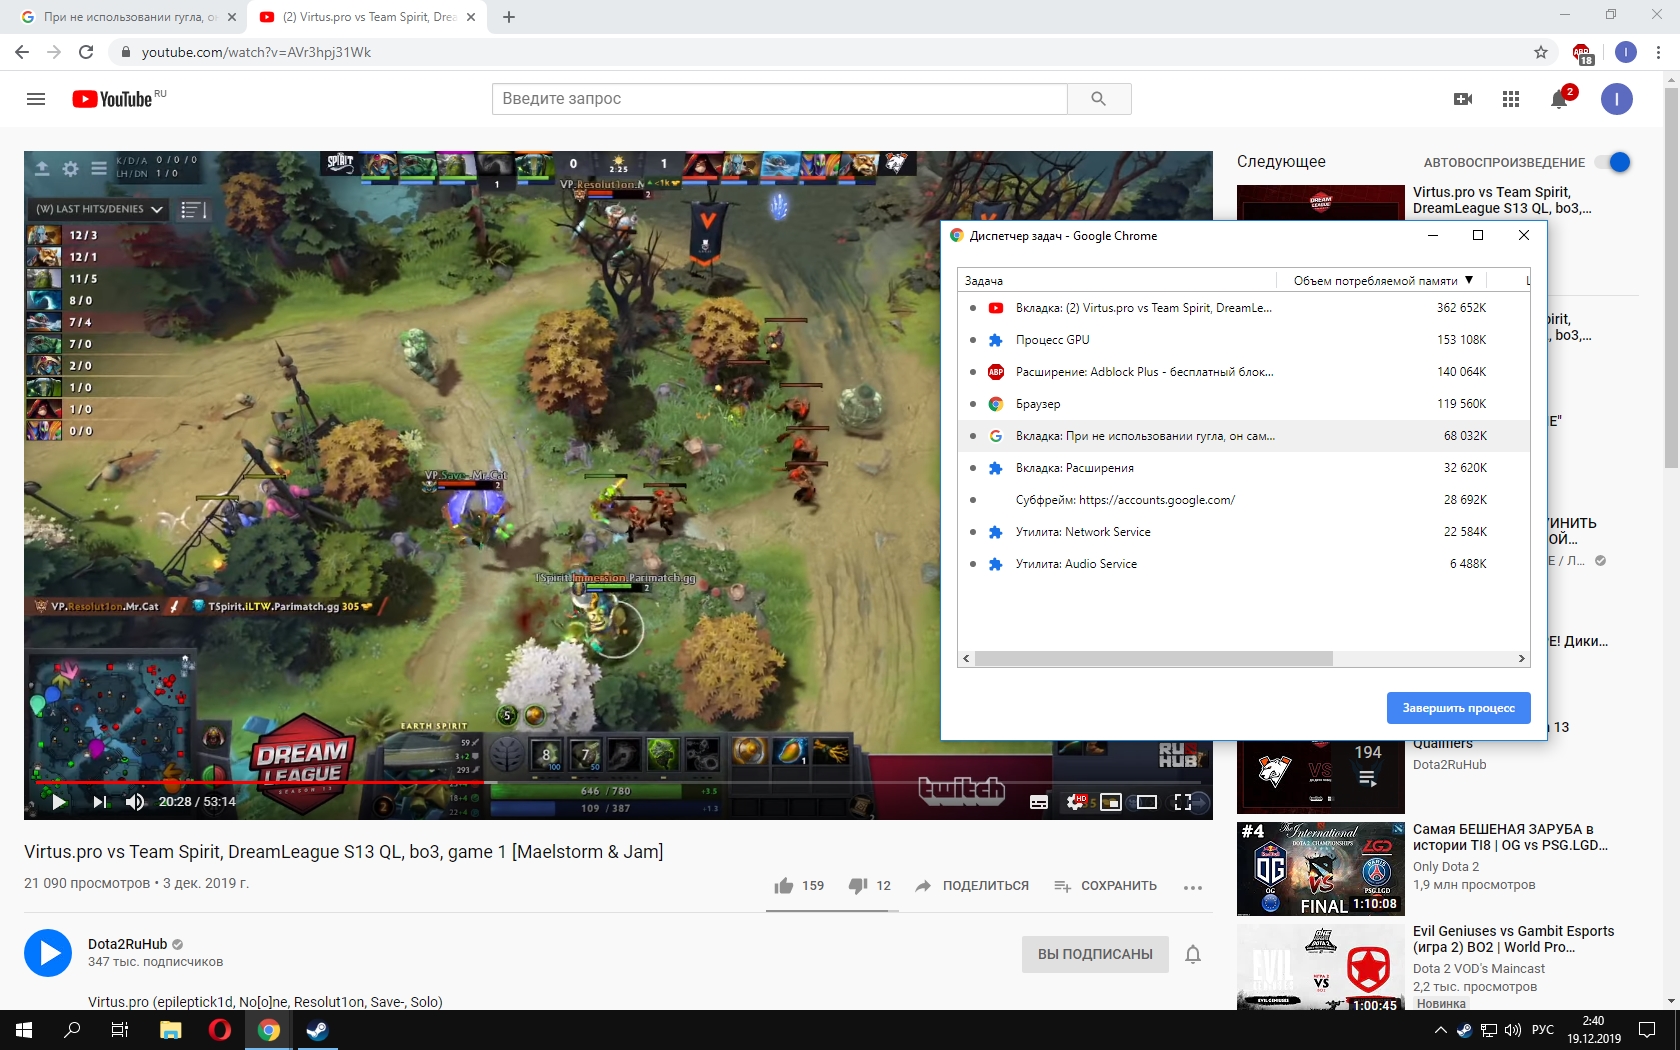Toggle the autoplay switch
This screenshot has height=1050, width=1680.
(1613, 162)
